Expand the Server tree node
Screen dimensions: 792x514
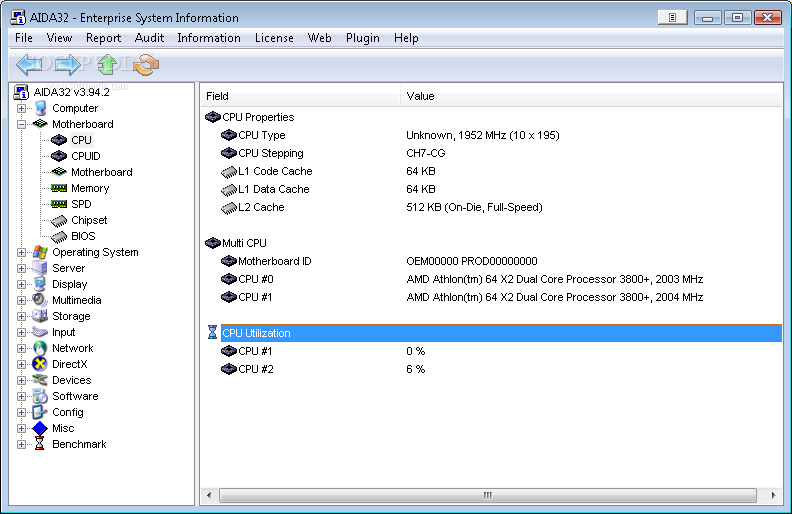pos(21,268)
